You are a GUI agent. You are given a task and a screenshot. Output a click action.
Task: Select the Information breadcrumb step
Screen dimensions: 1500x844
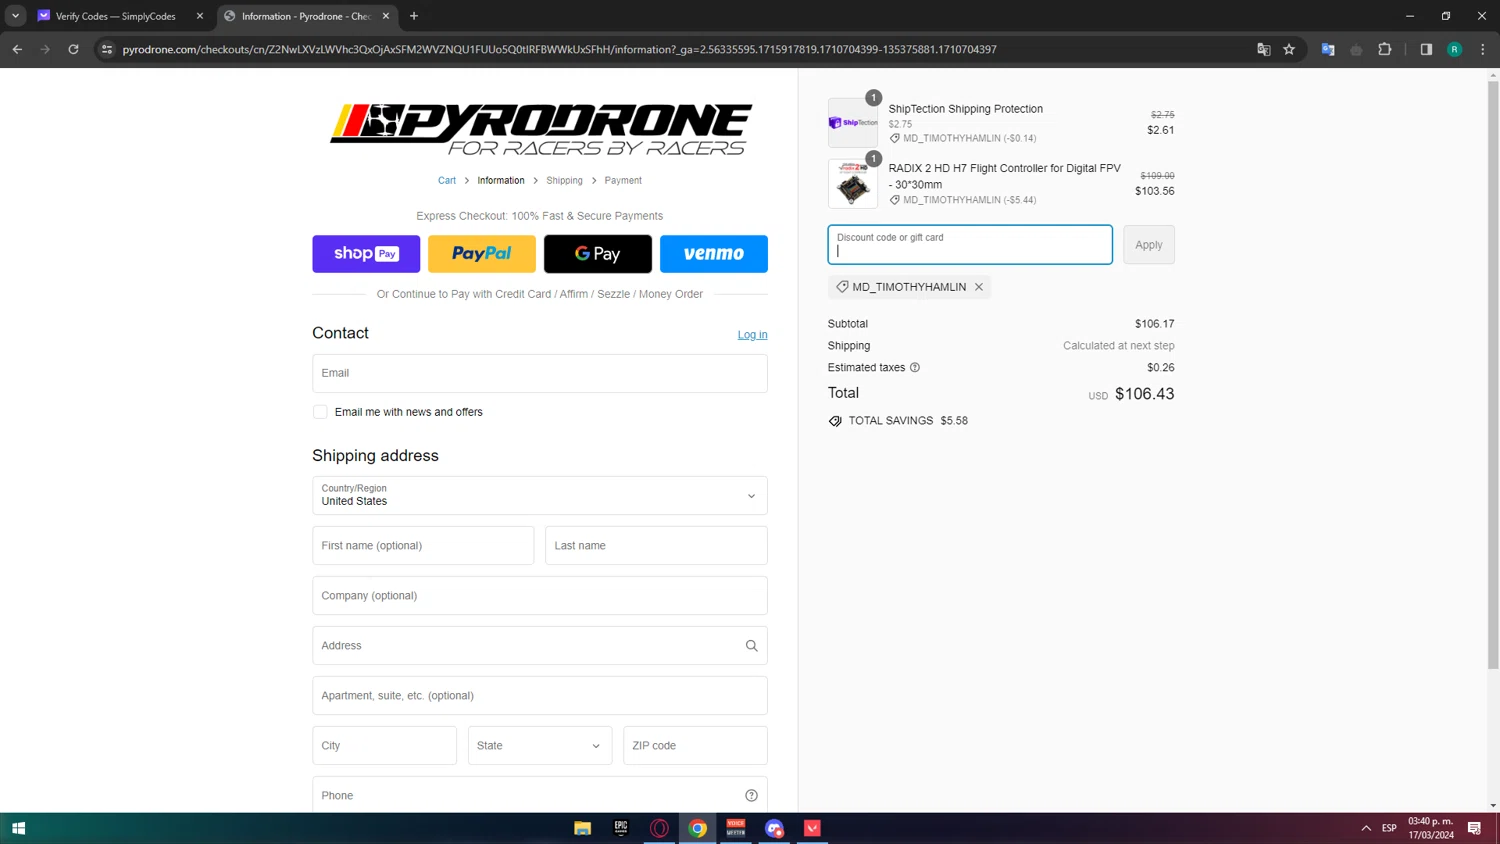501,181
